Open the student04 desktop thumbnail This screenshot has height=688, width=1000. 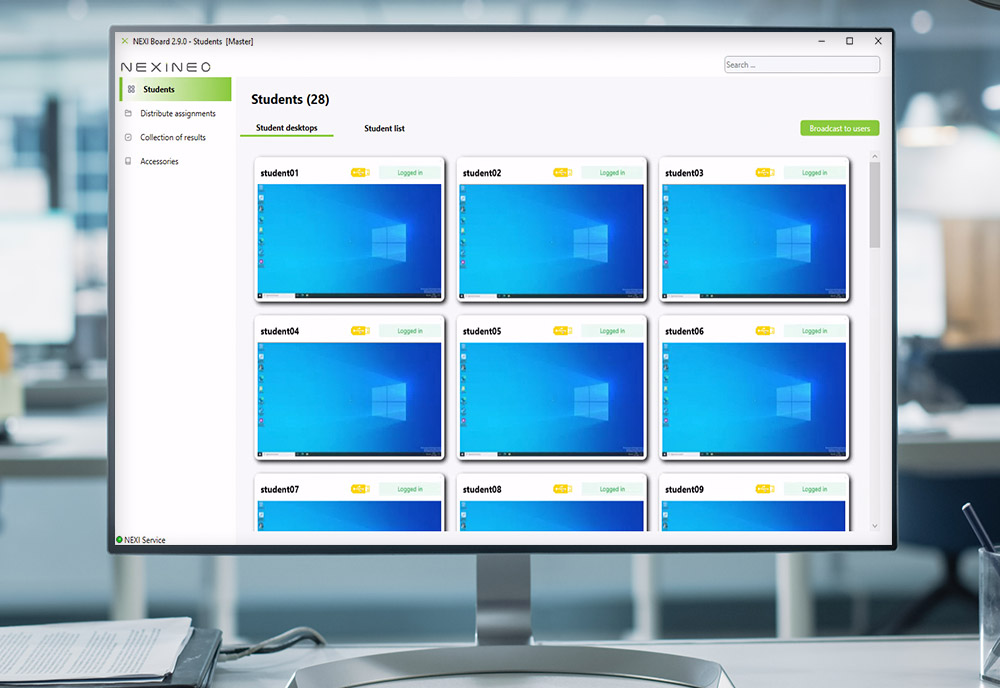(350, 398)
